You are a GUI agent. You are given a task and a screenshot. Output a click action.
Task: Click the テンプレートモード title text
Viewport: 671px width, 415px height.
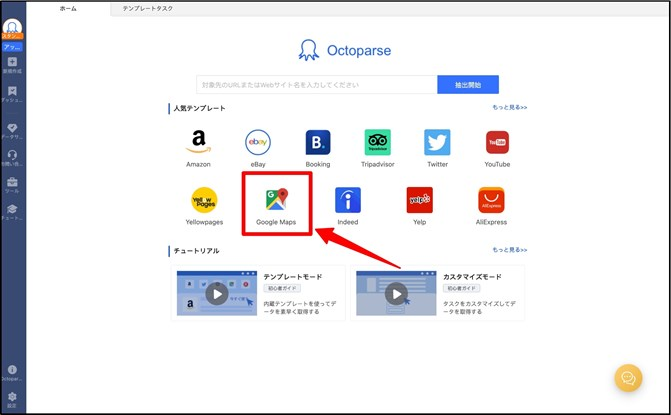(x=293, y=277)
